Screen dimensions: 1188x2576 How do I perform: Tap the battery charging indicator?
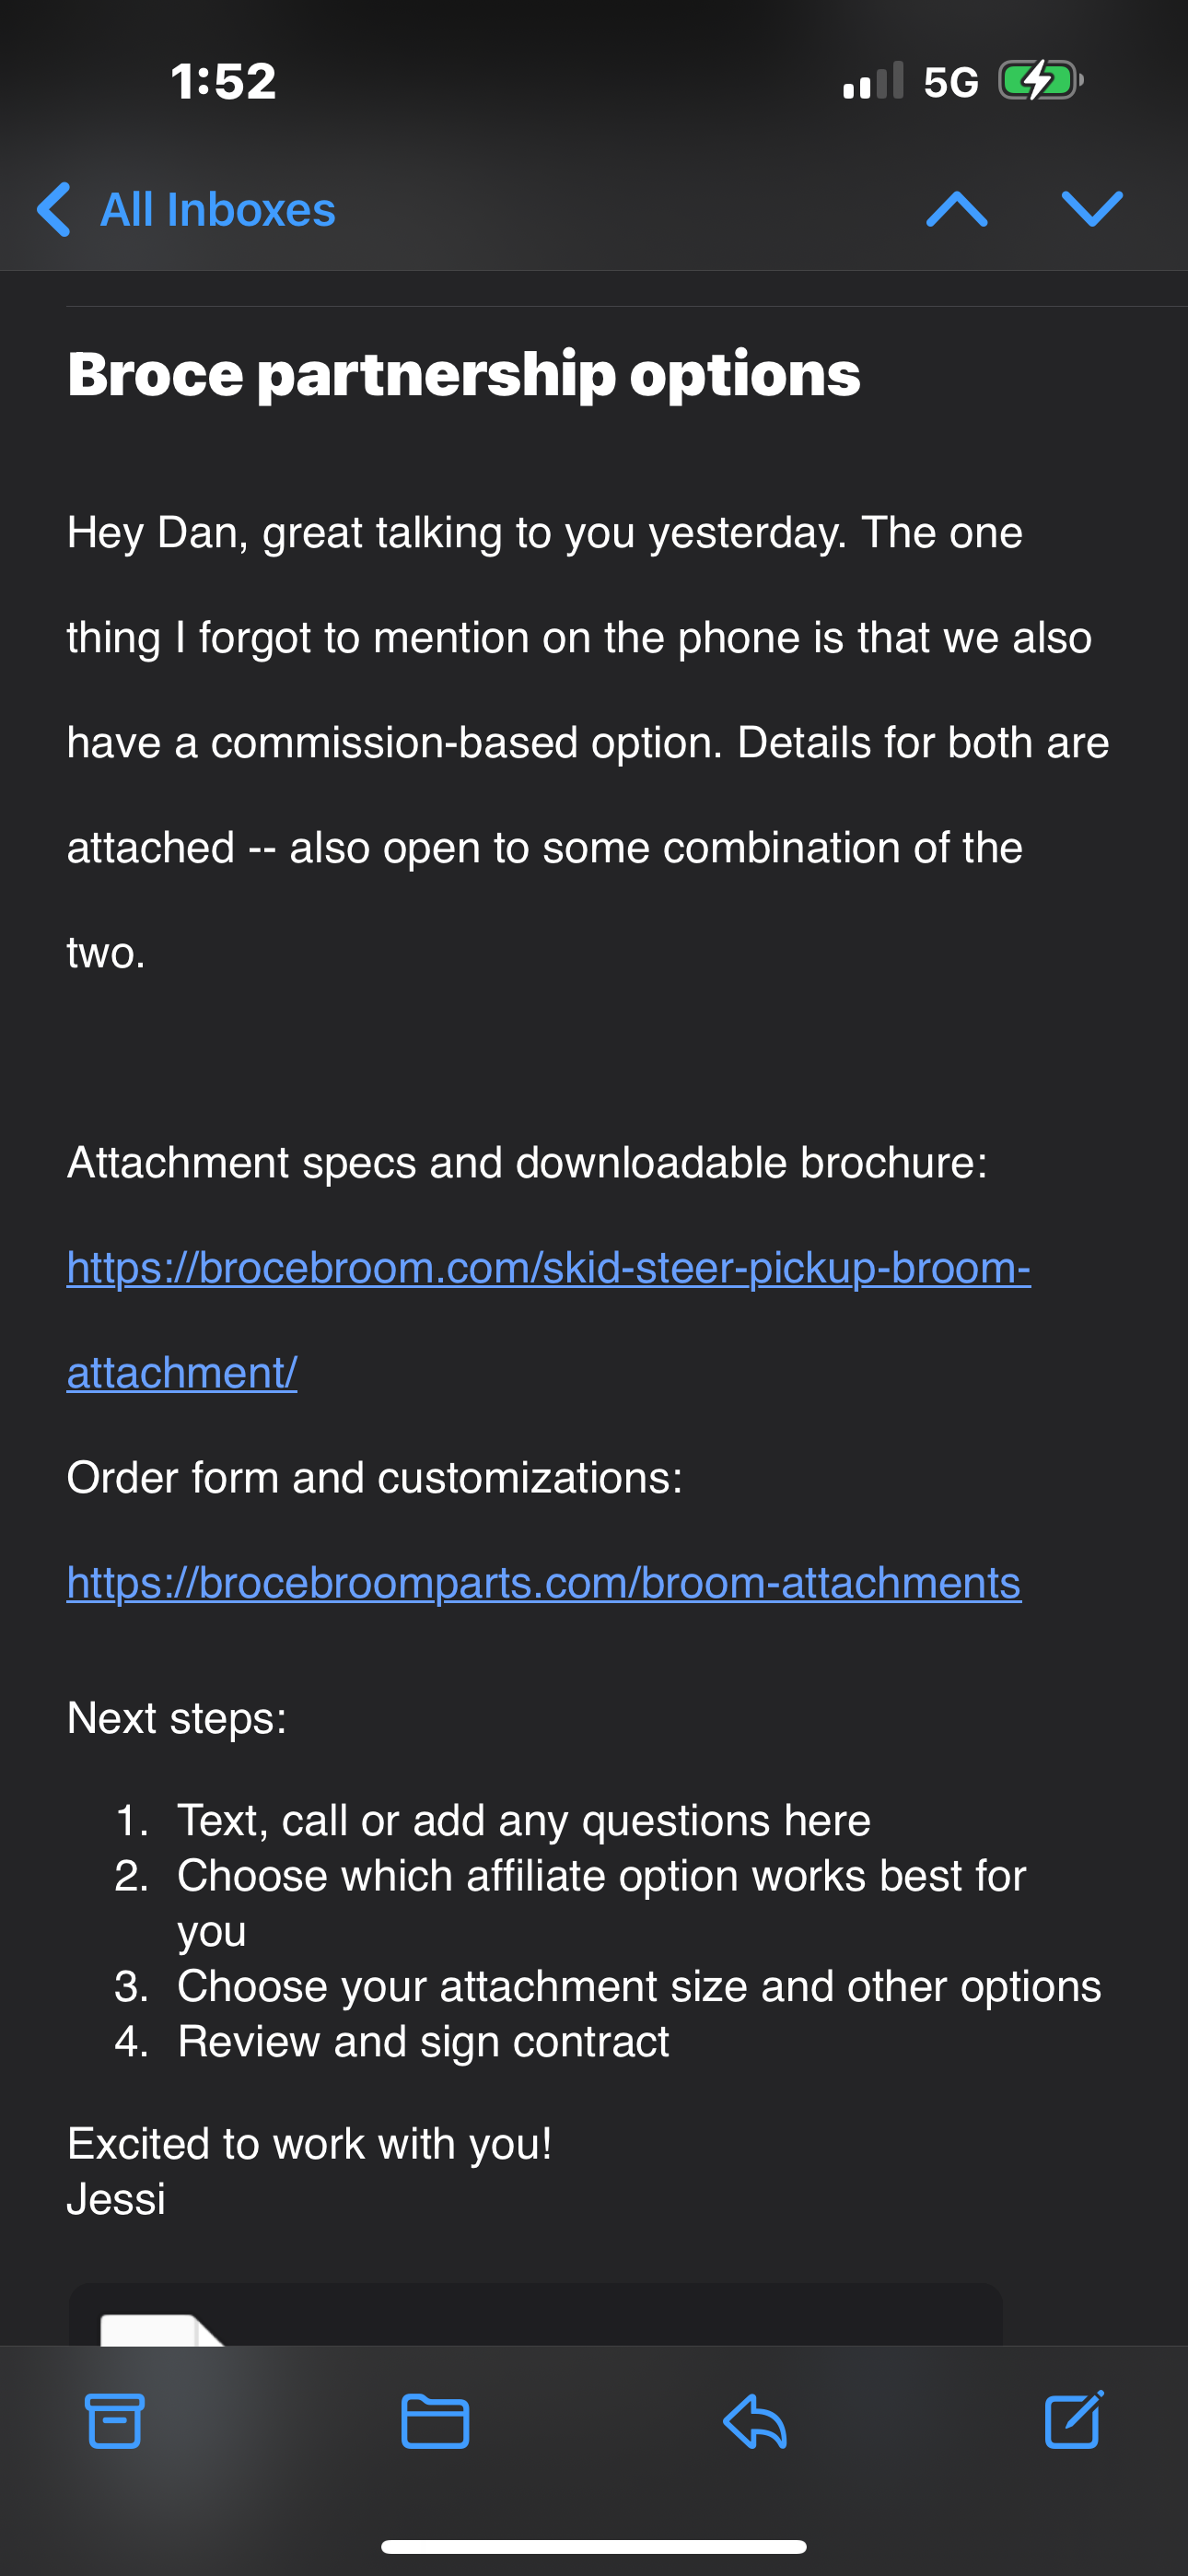click(1040, 81)
